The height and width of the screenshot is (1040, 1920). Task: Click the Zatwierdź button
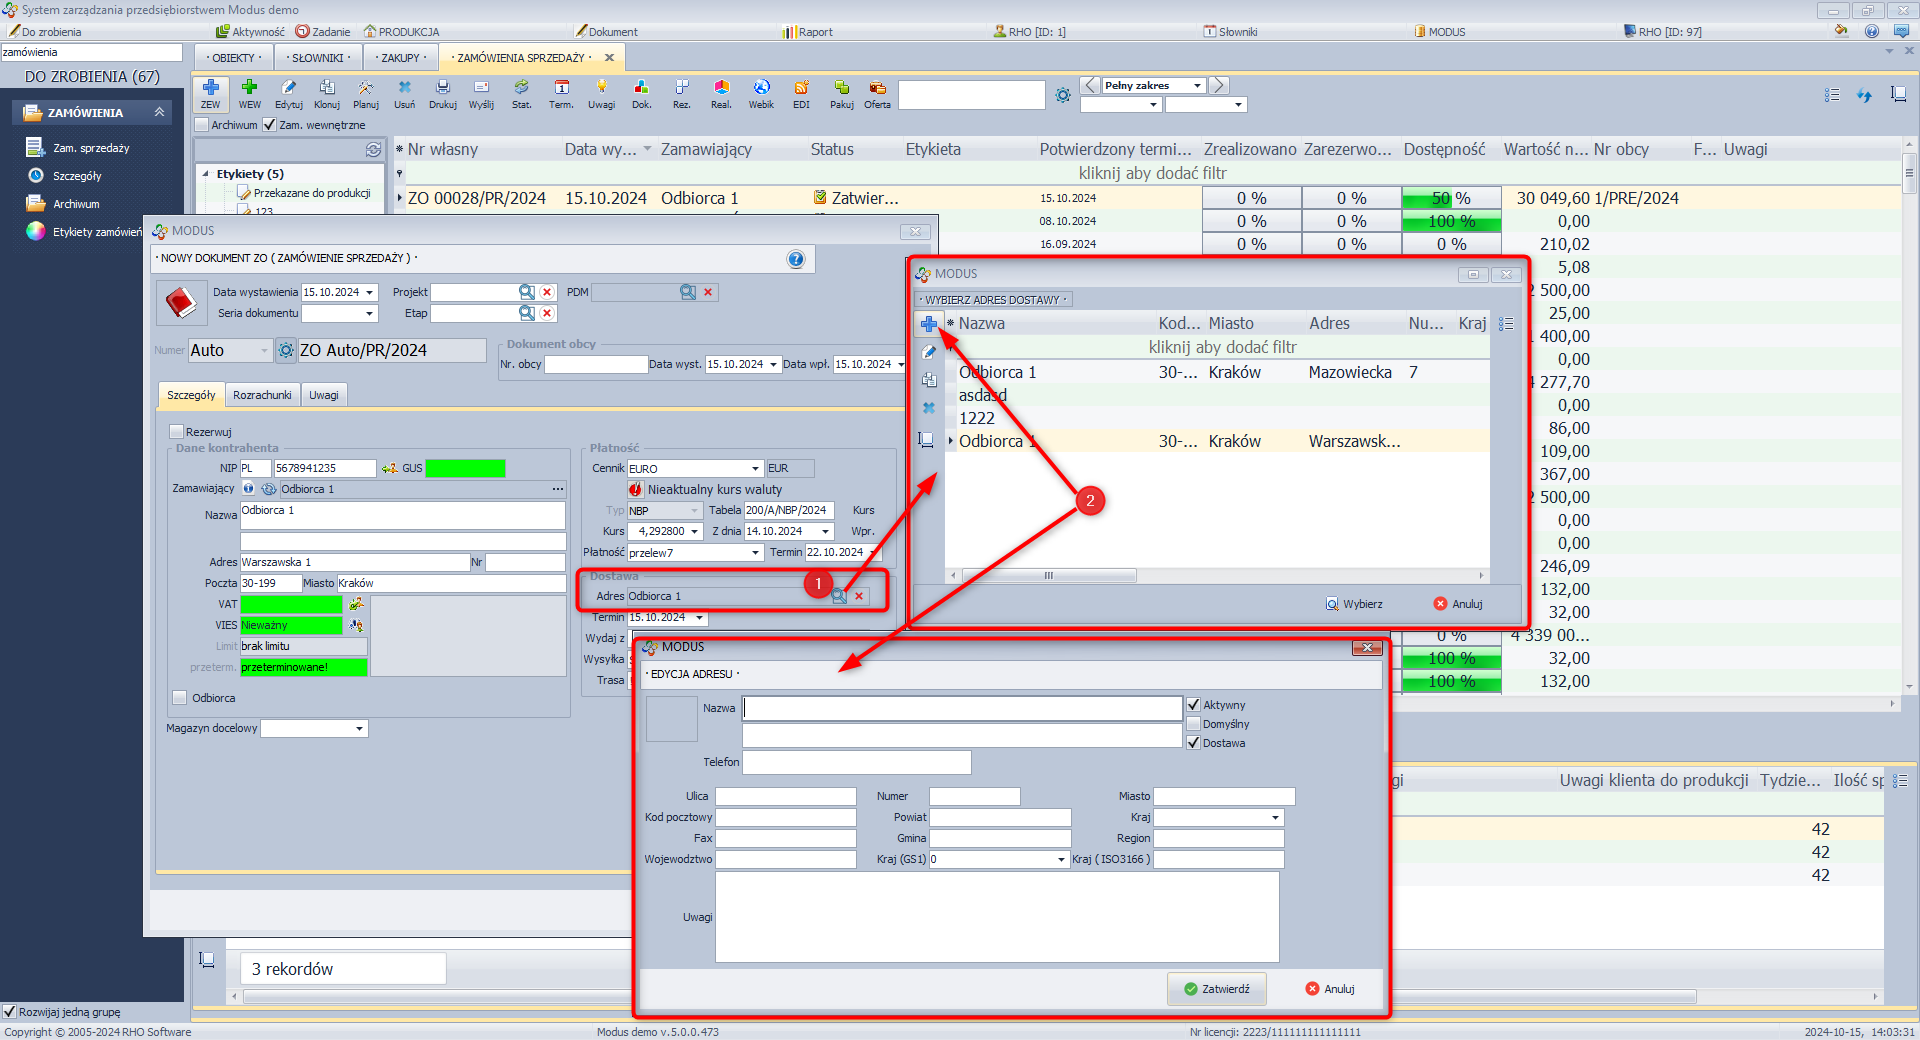(1216, 989)
